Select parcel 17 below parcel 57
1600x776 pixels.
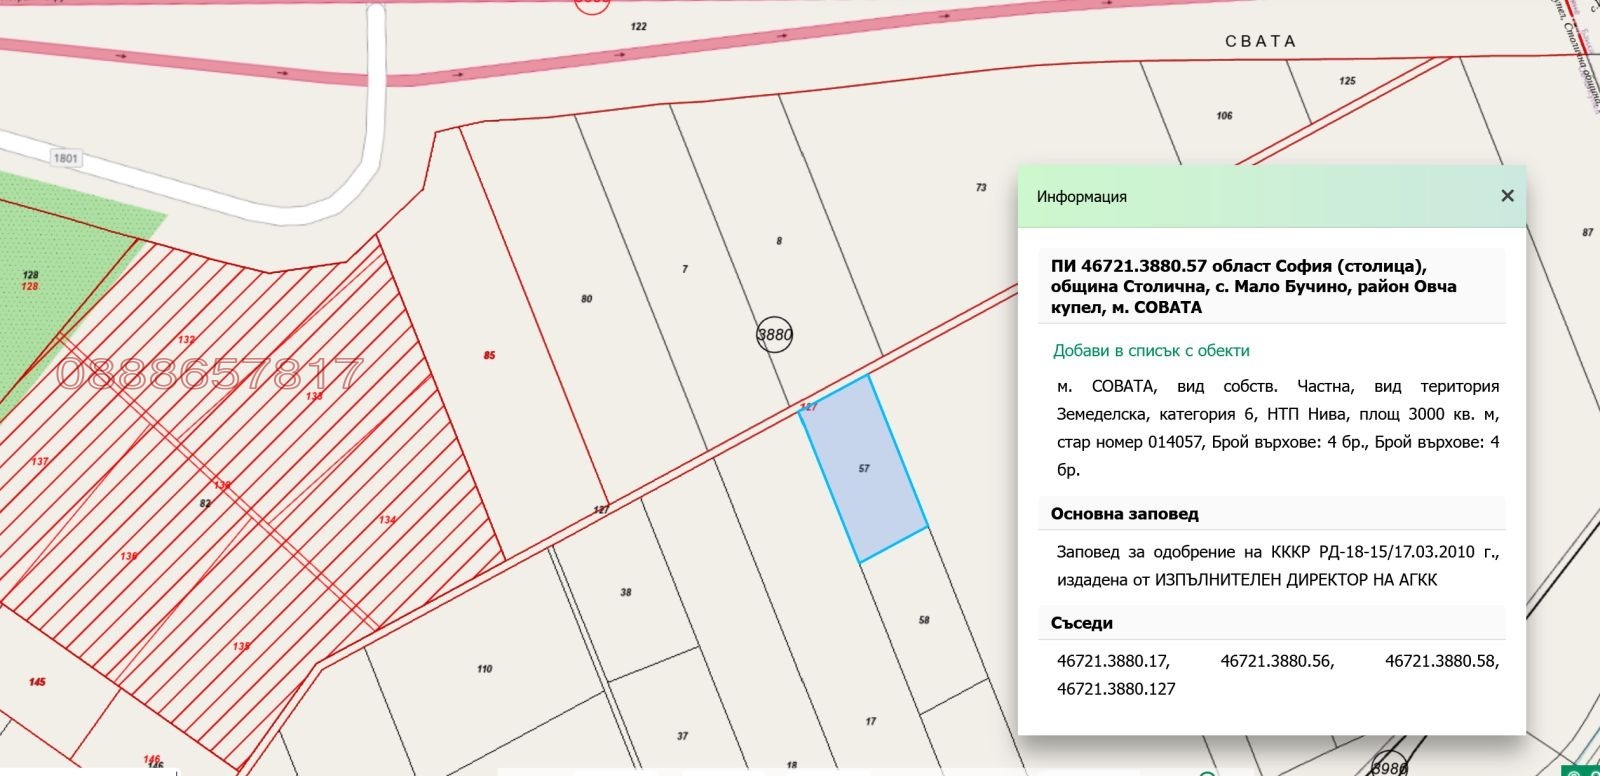tap(871, 721)
